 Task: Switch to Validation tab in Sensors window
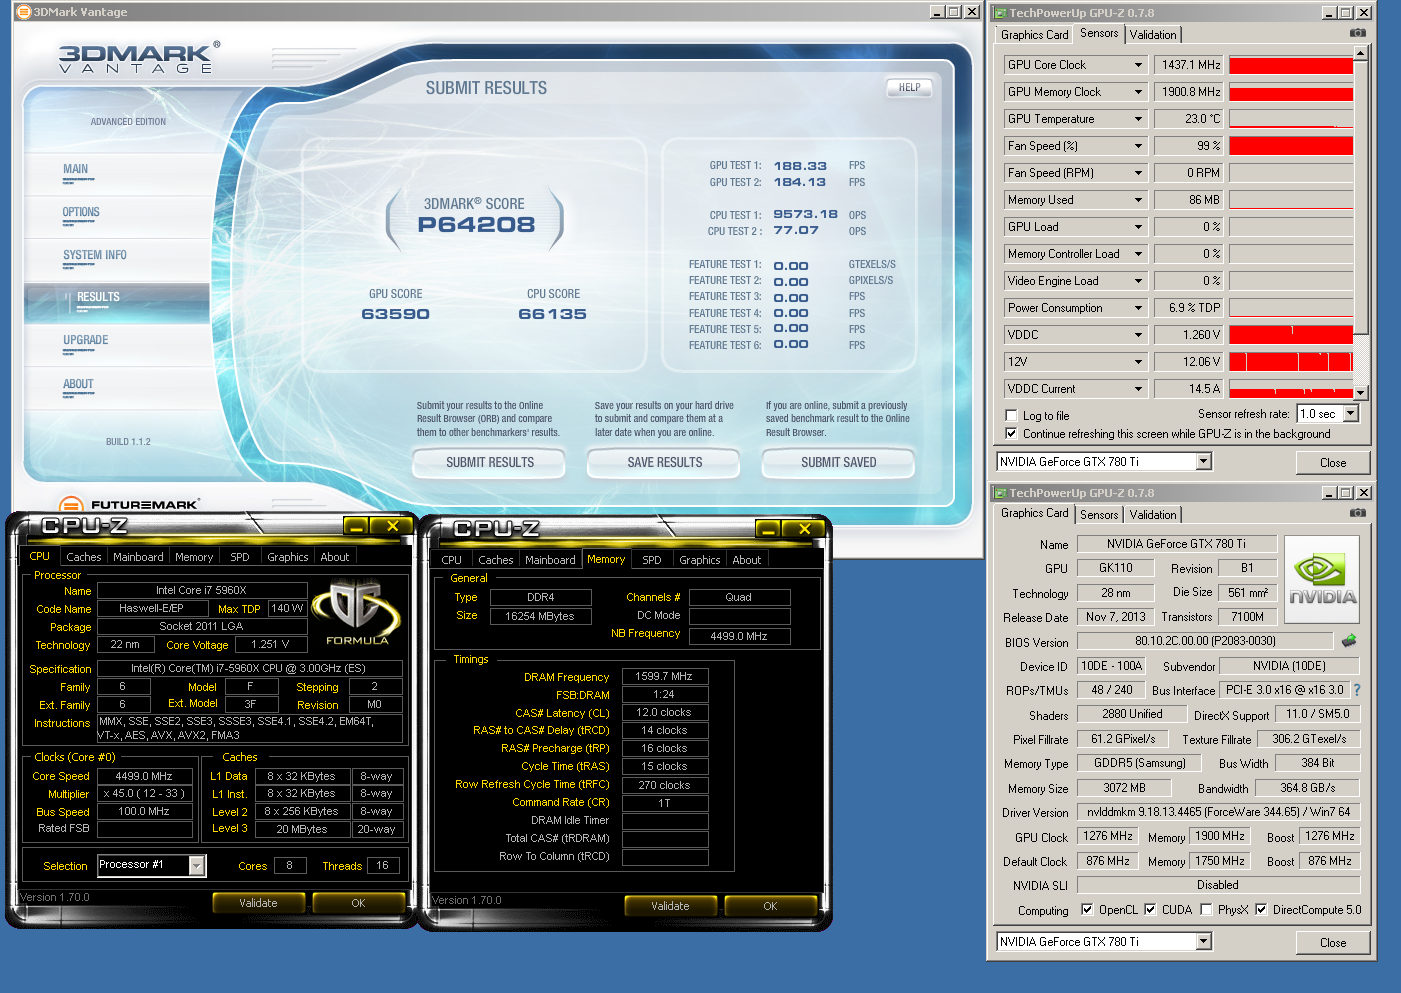point(1153,35)
